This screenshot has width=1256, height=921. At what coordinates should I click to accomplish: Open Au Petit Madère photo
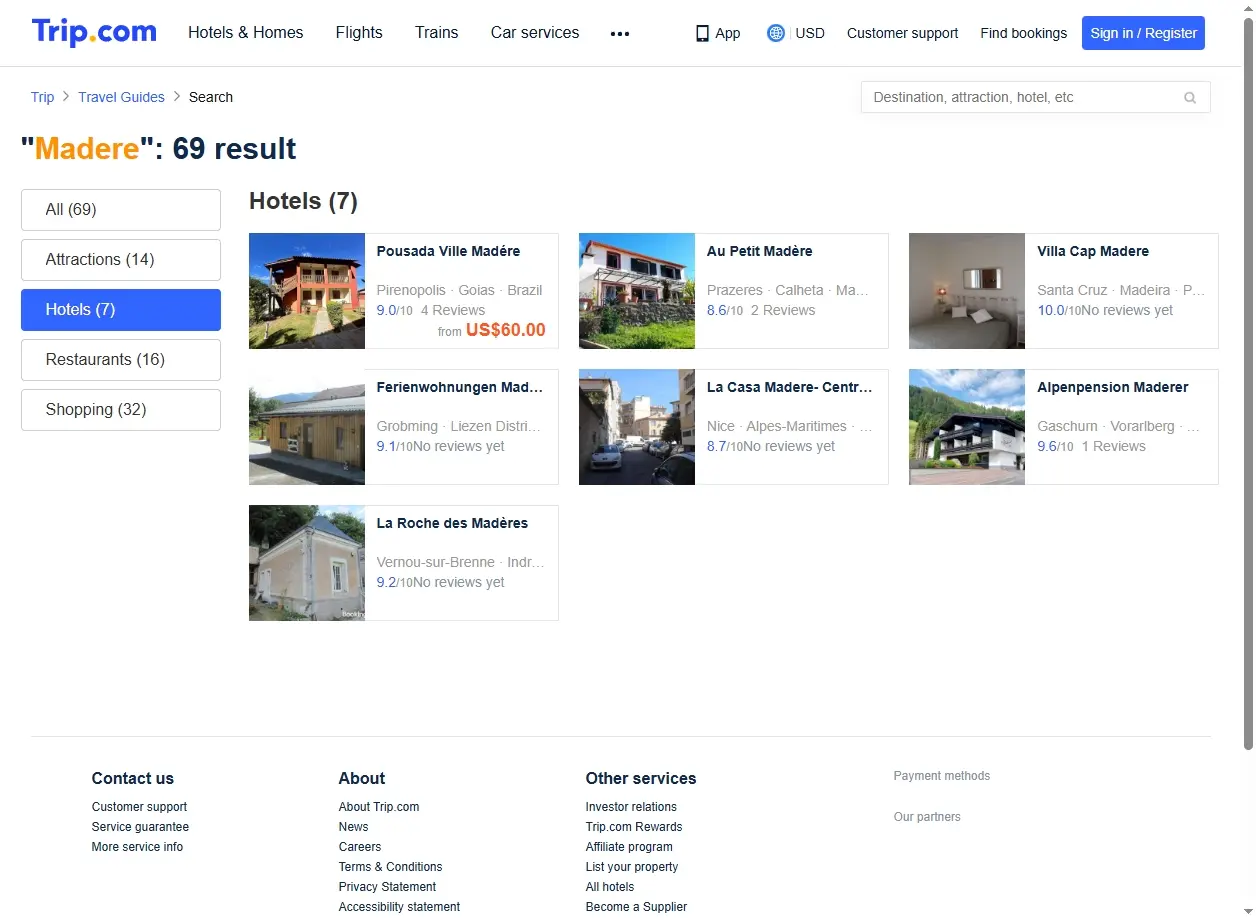tap(637, 291)
